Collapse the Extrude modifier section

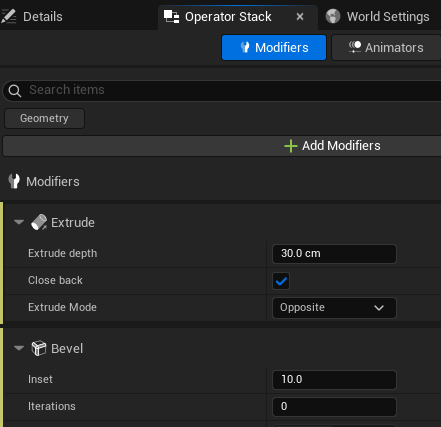(x=19, y=222)
